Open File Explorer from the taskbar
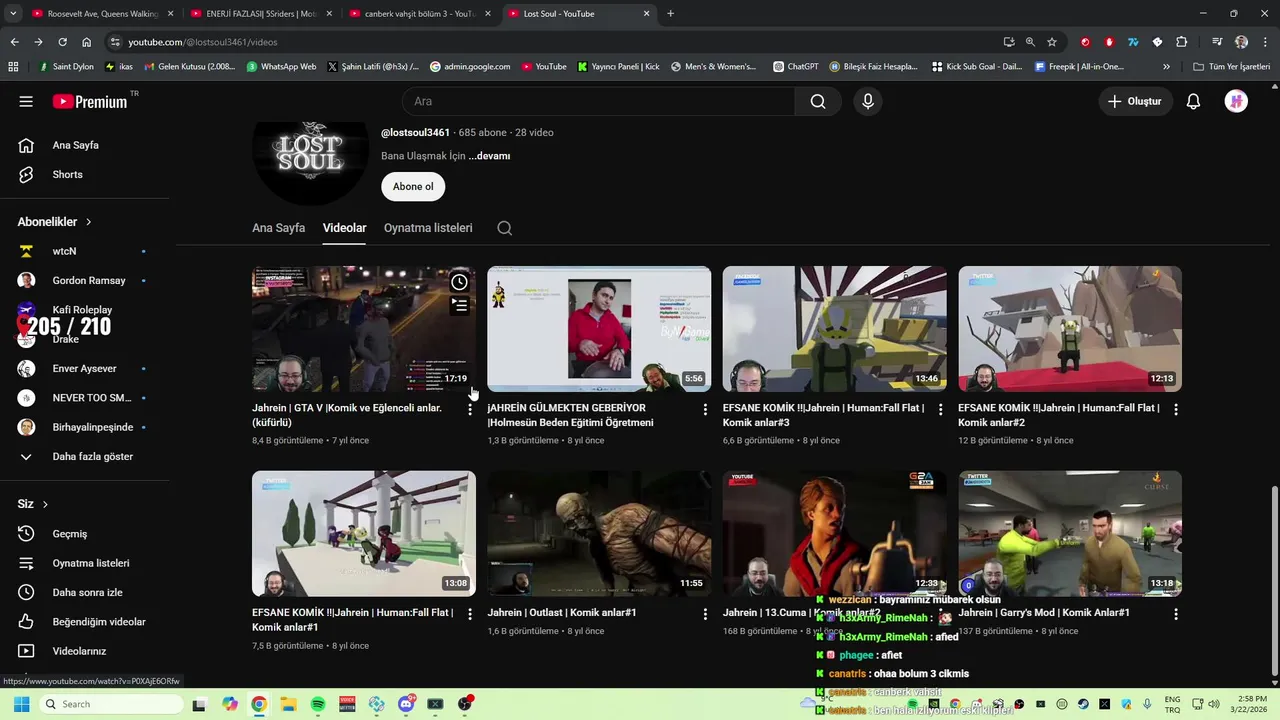The width and height of the screenshot is (1280, 720). [x=288, y=704]
